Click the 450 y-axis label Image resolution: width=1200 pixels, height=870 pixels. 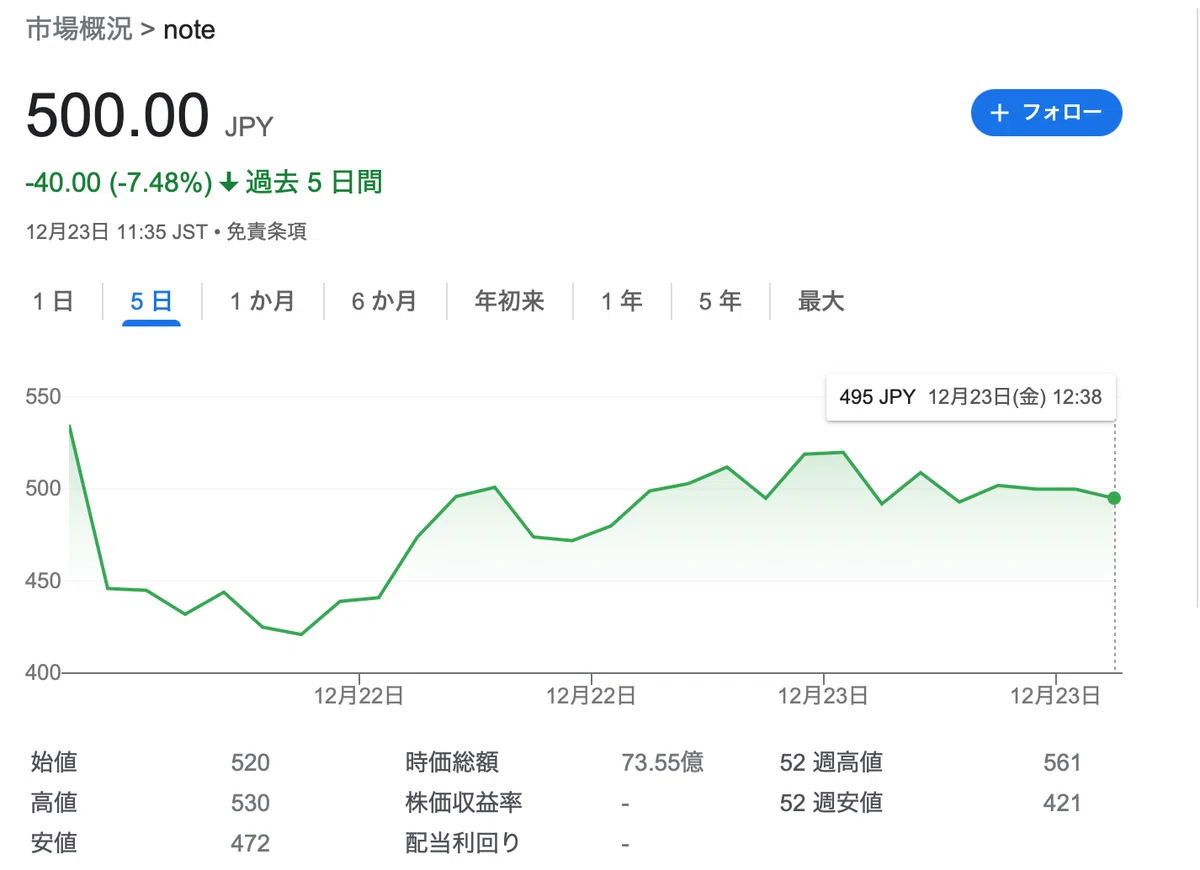coord(44,581)
